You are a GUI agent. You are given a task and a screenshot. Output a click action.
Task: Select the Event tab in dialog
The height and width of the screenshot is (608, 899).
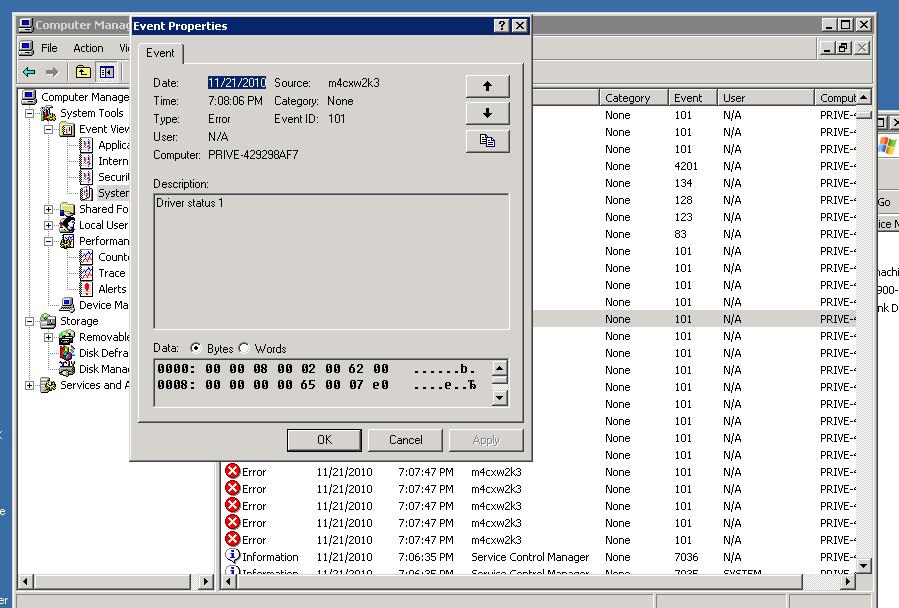(x=160, y=53)
